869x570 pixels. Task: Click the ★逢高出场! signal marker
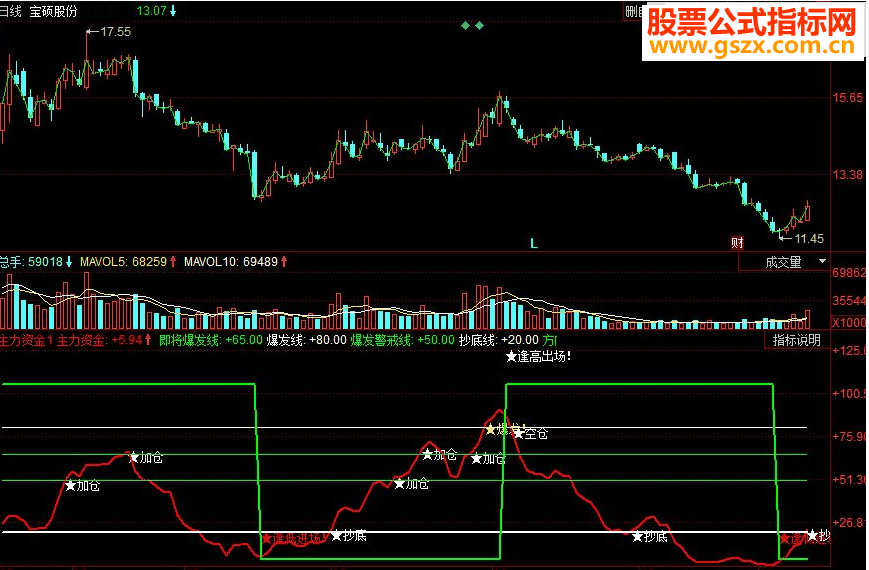click(x=538, y=357)
